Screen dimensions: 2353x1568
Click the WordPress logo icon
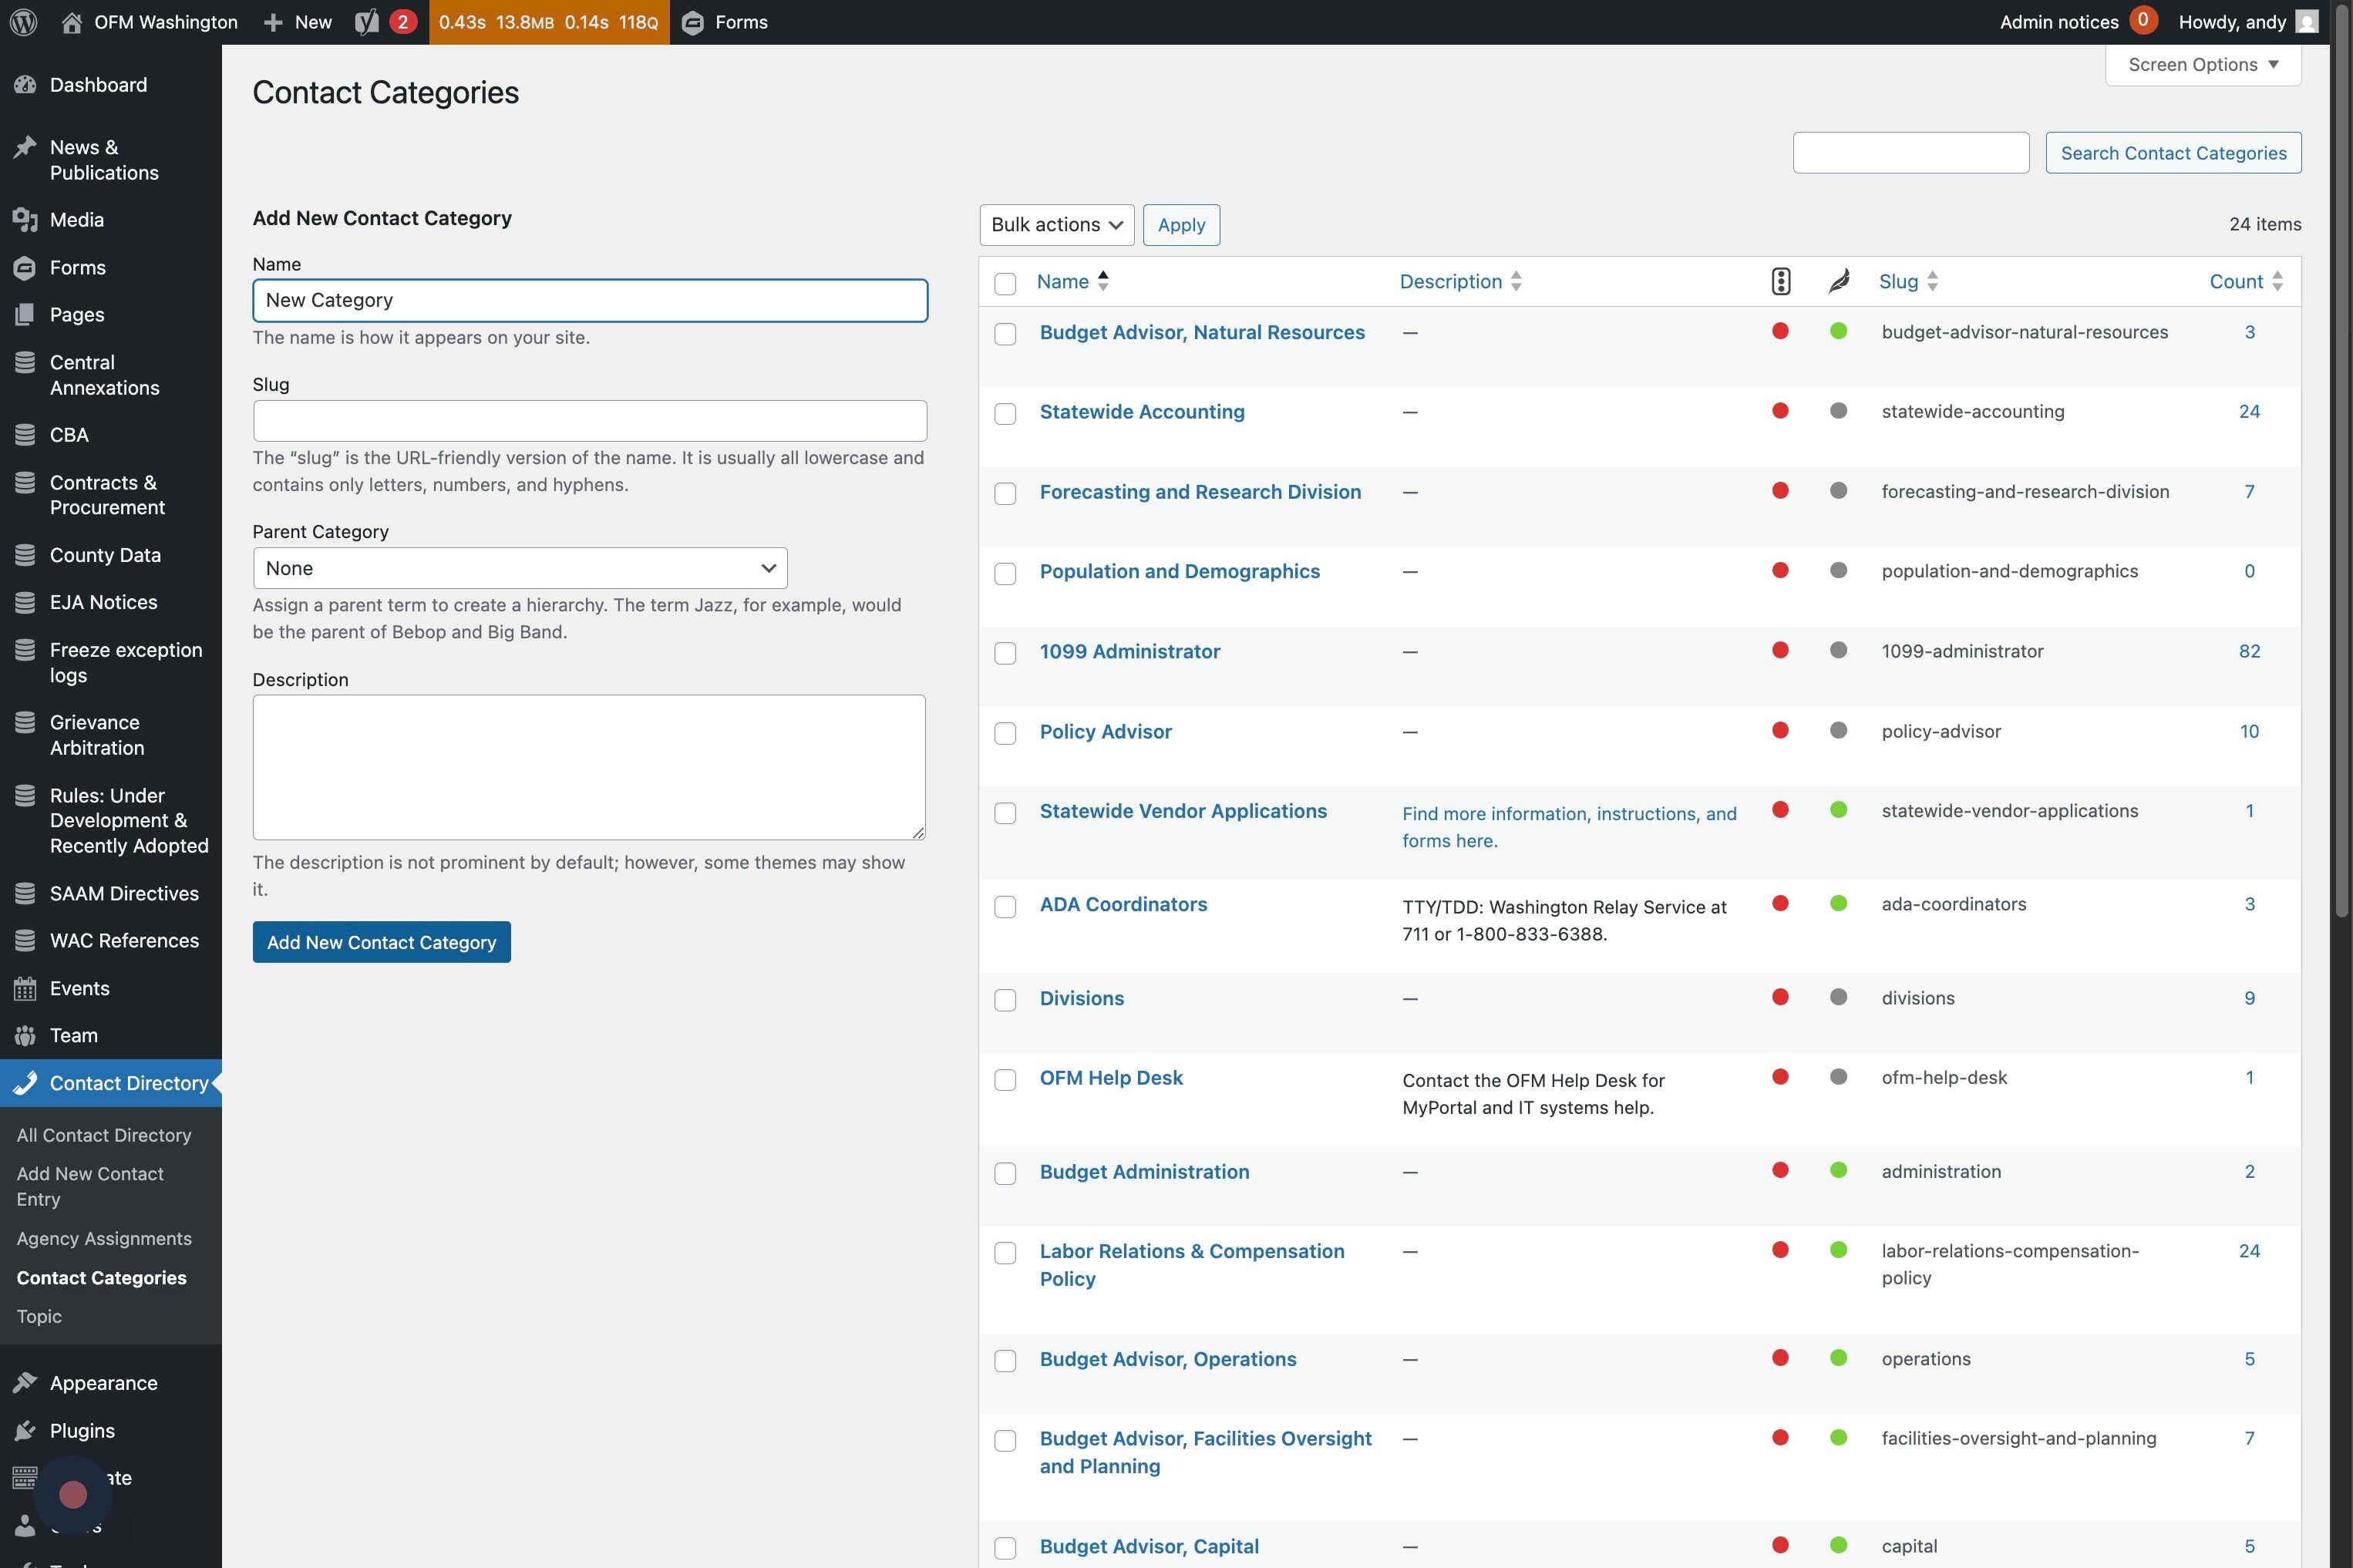coord(24,22)
